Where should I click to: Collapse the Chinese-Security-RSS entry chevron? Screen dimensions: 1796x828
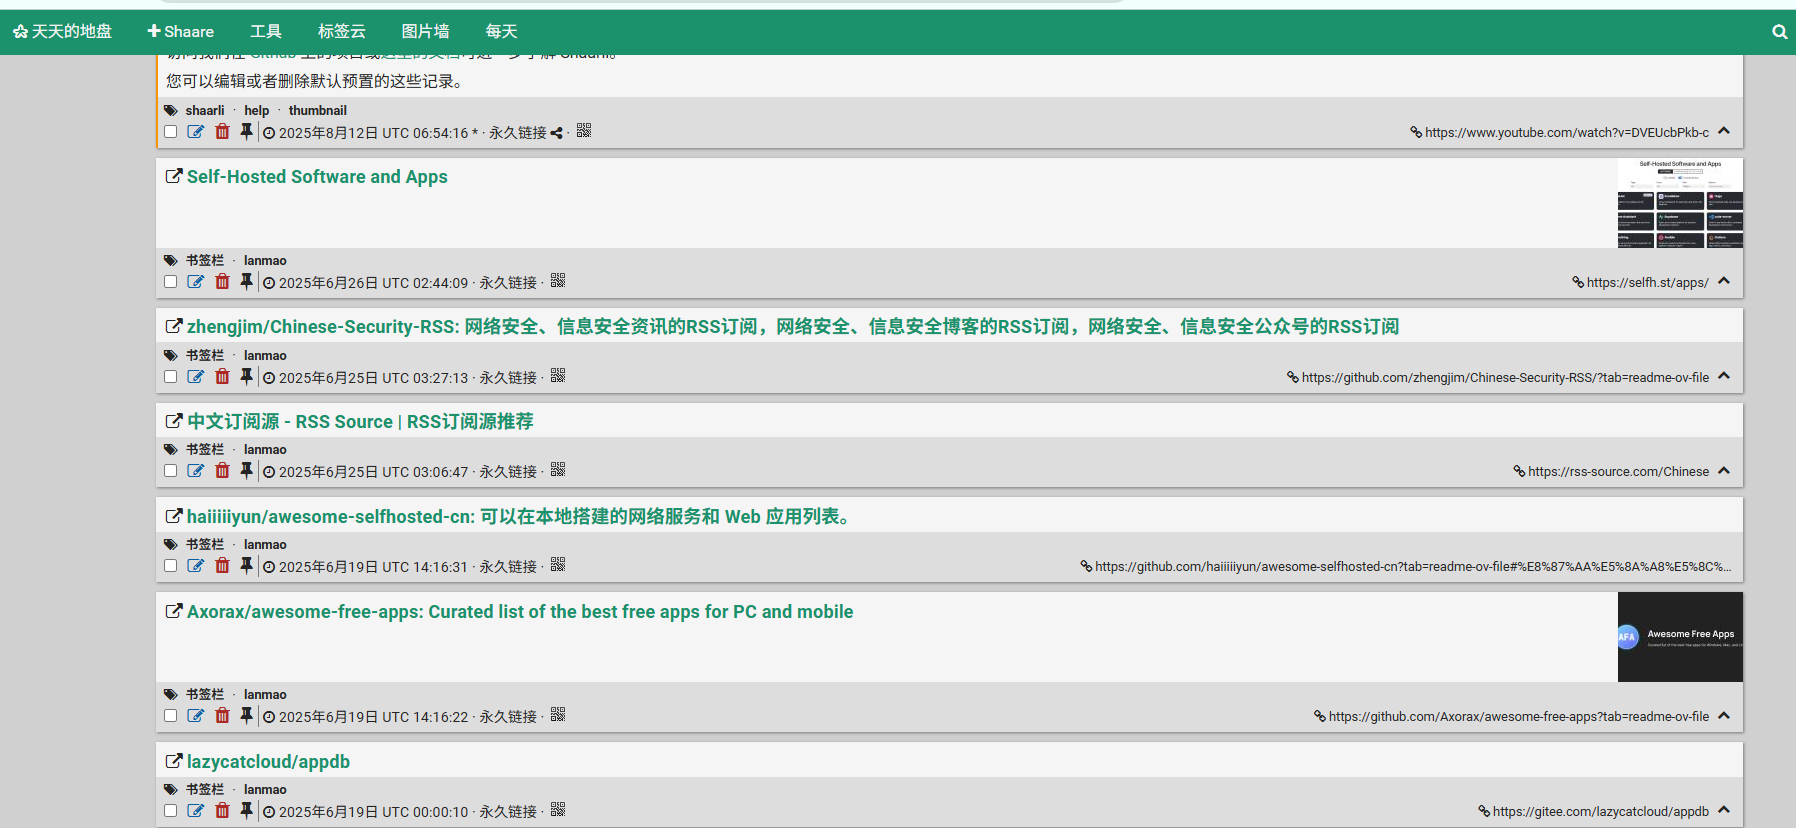(1724, 376)
